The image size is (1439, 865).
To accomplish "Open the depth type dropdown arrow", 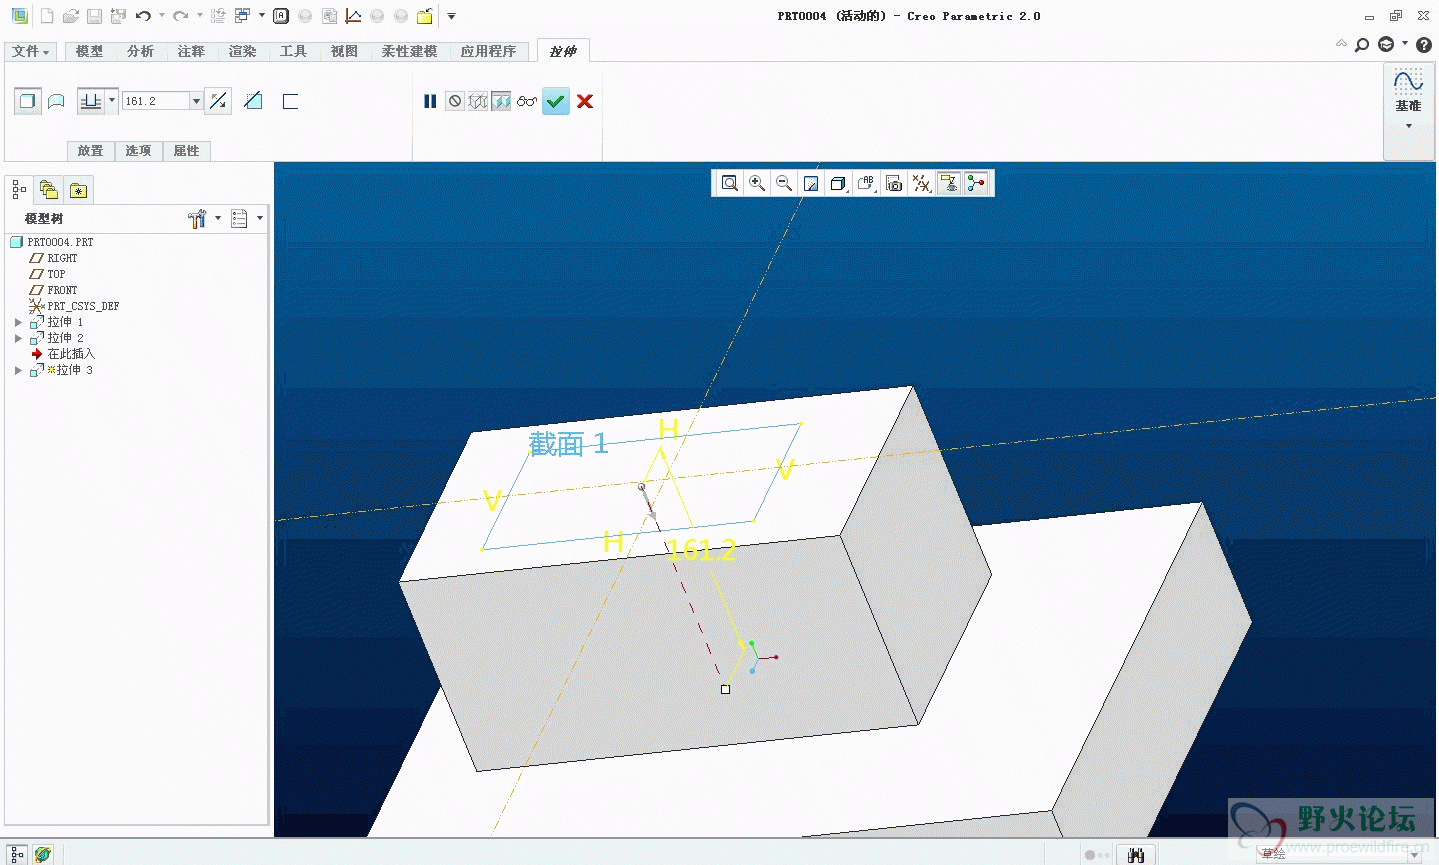I will (x=112, y=100).
